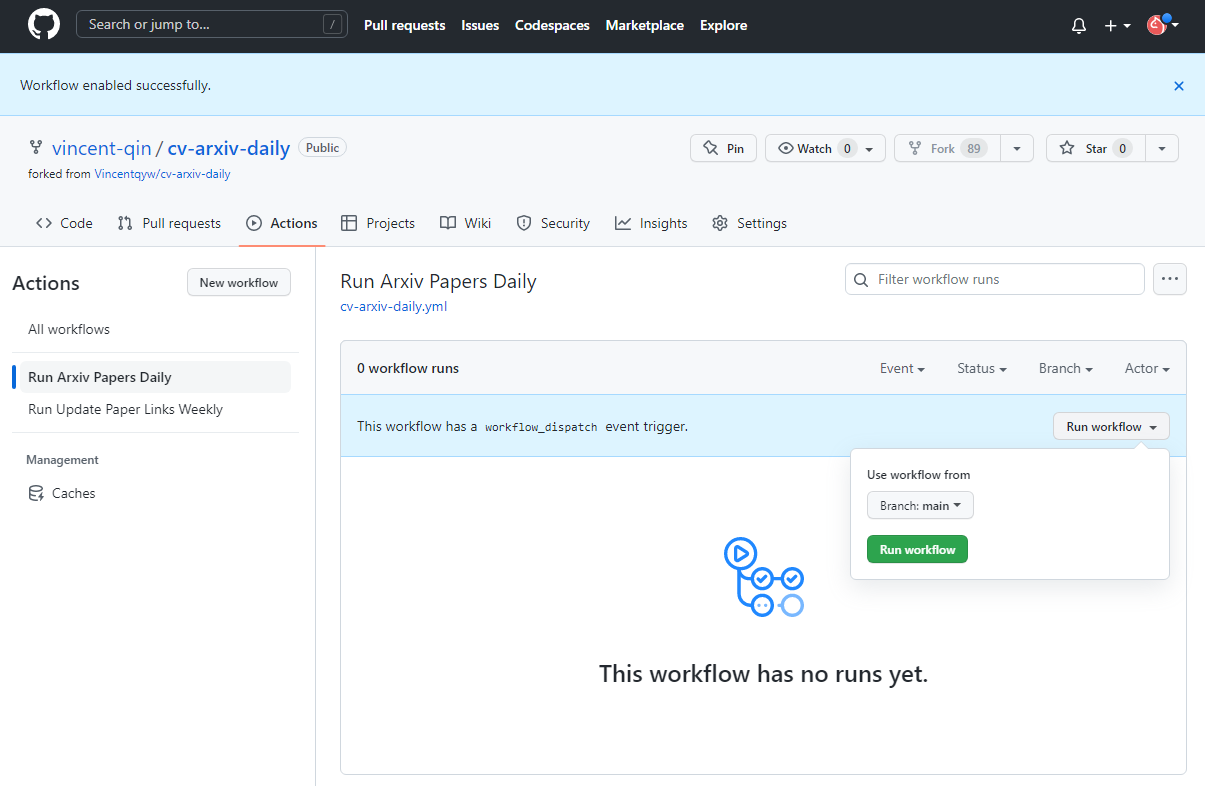The width and height of the screenshot is (1205, 786).
Task: Click the Run Arxiv Papers Daily heading
Action: coord(438,281)
